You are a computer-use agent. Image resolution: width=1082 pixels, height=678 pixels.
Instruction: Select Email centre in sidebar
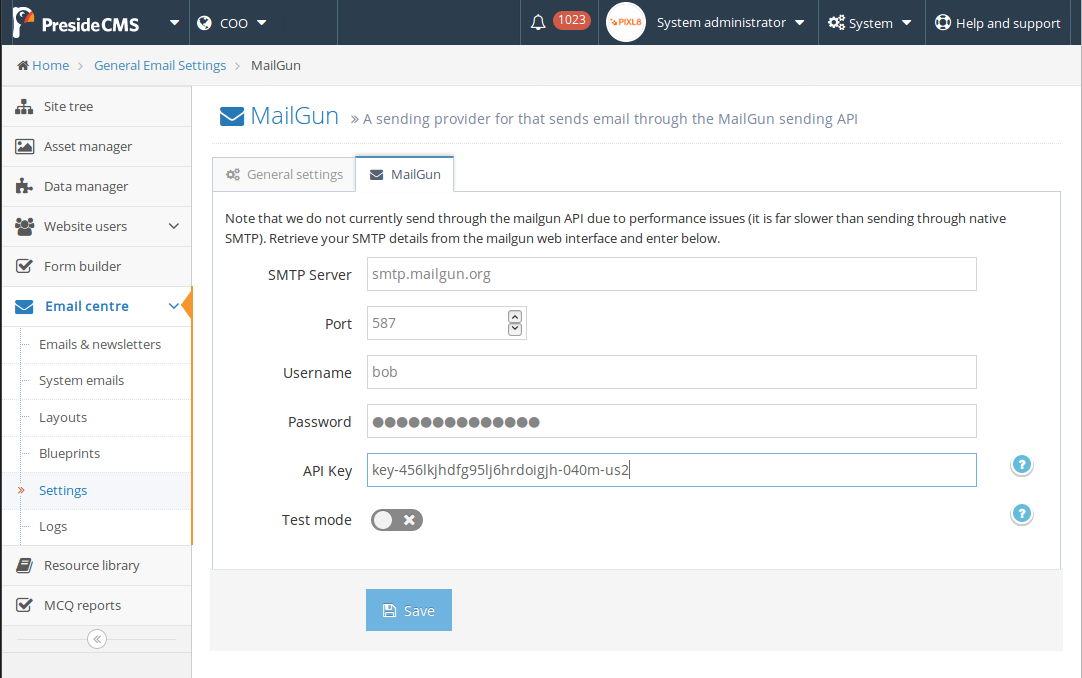[97, 306]
